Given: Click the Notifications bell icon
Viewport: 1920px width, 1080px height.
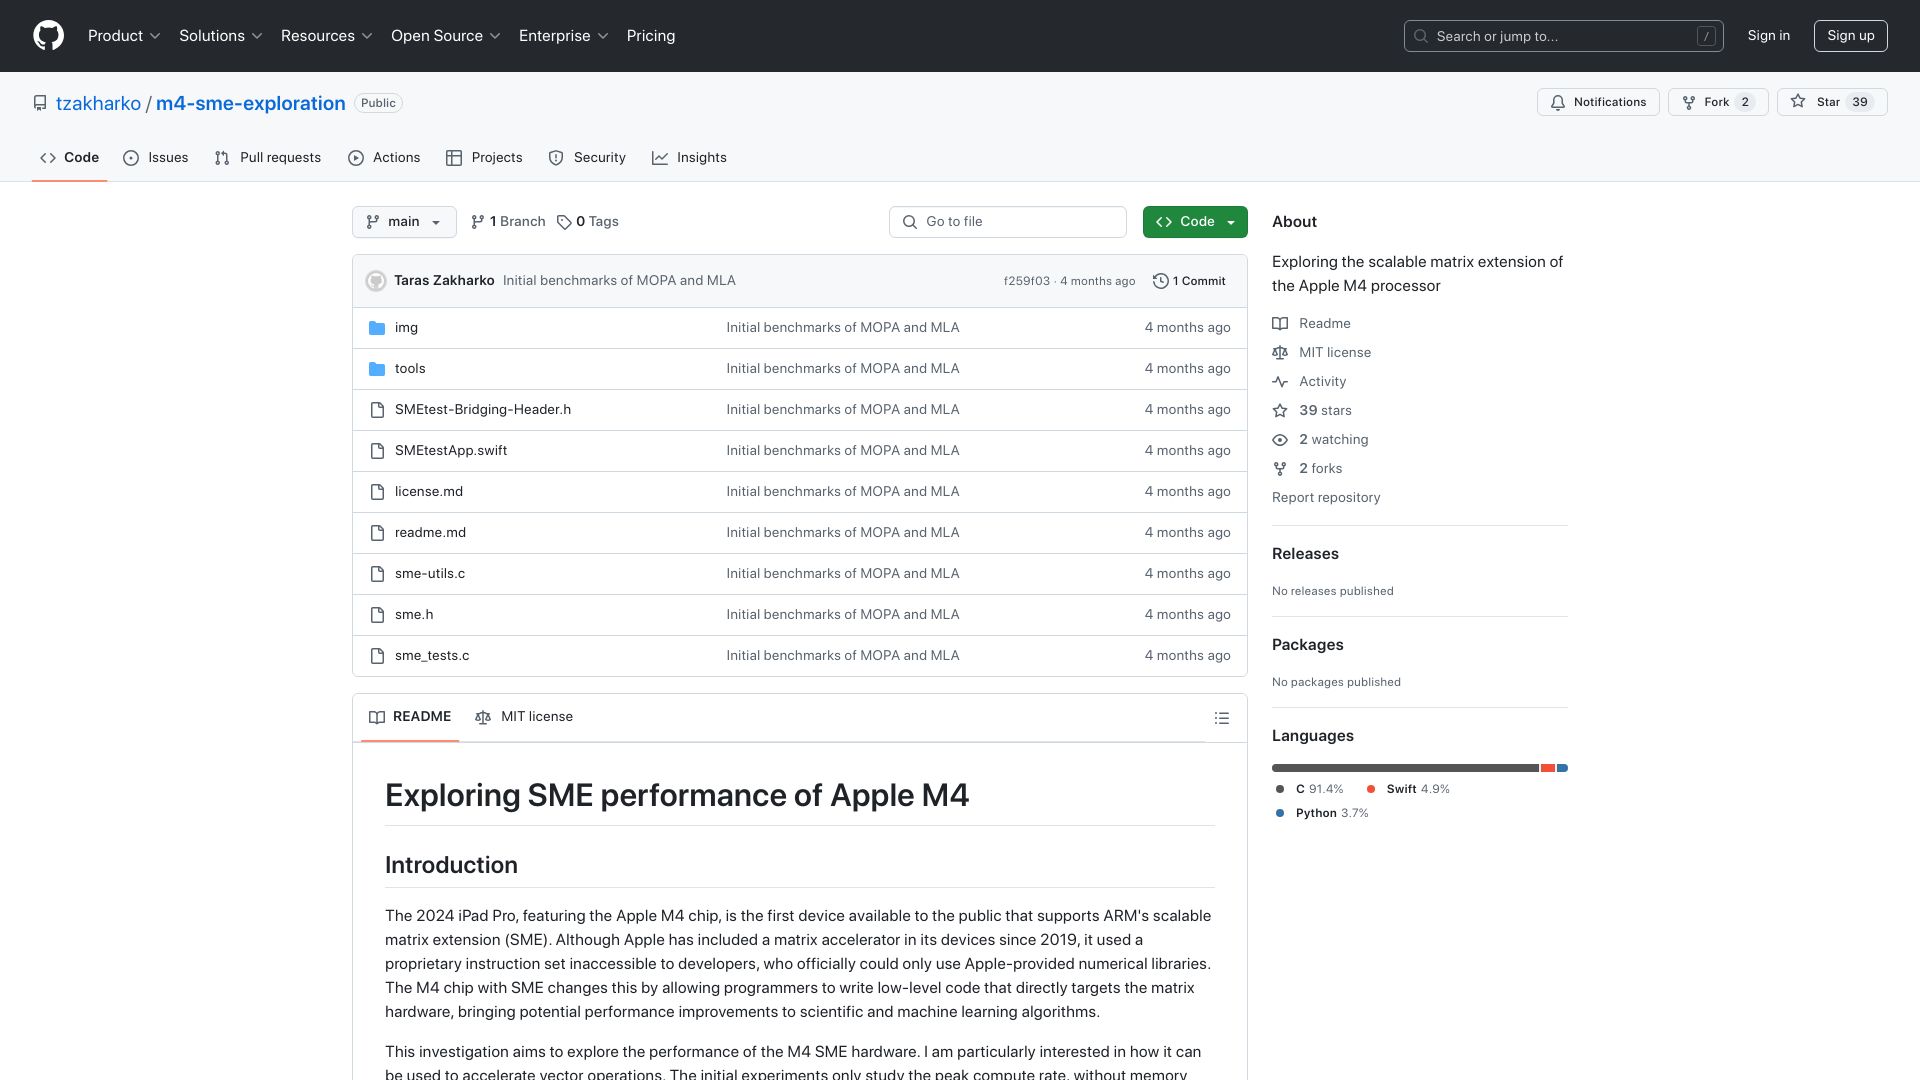Looking at the screenshot, I should (1558, 102).
